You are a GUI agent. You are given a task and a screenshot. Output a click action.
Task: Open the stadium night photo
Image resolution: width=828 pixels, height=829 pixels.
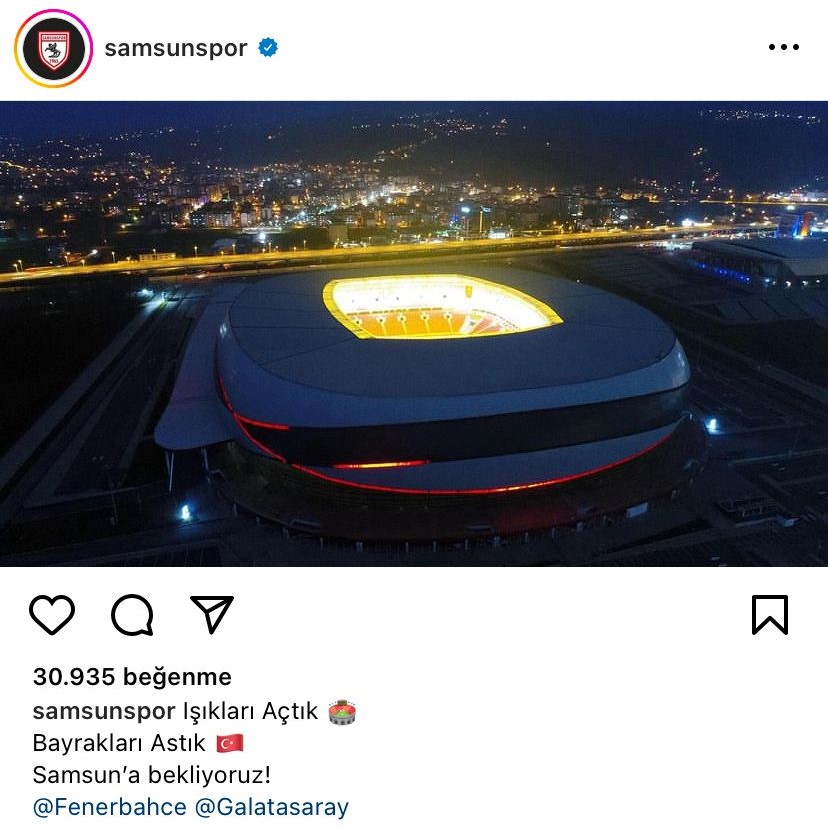414,334
